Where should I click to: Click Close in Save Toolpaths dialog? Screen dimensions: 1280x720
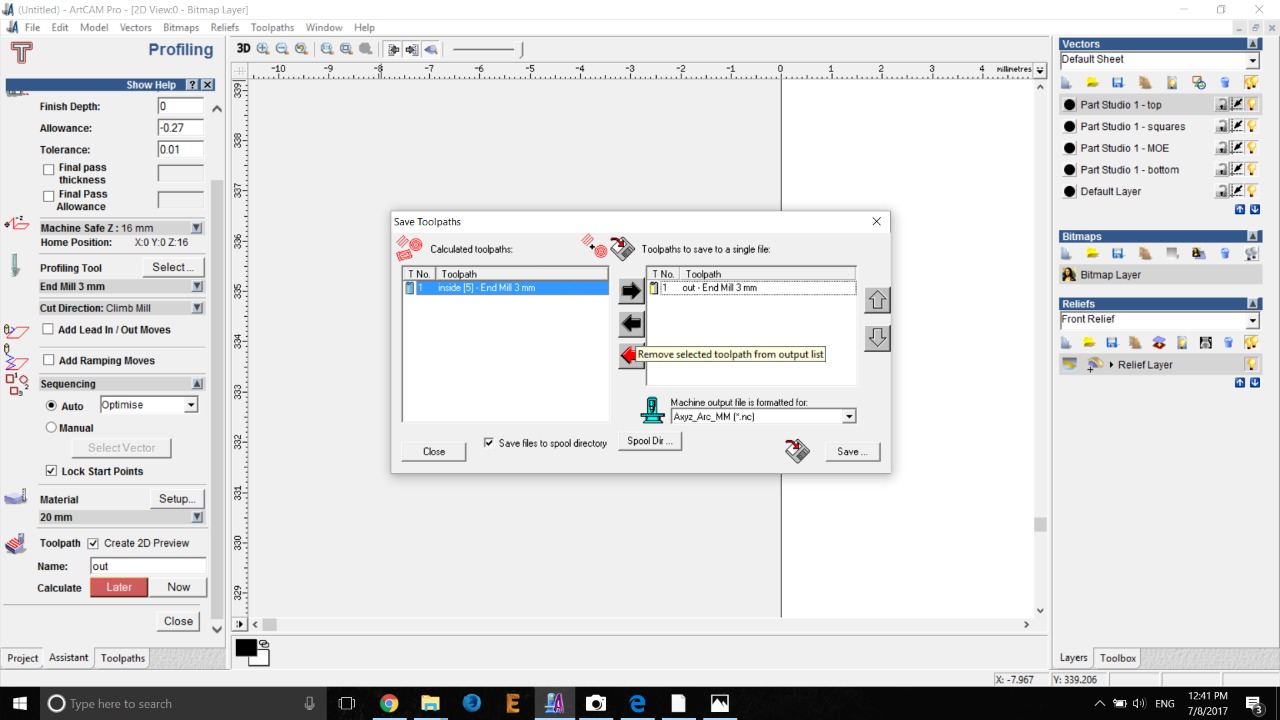pyautogui.click(x=434, y=452)
